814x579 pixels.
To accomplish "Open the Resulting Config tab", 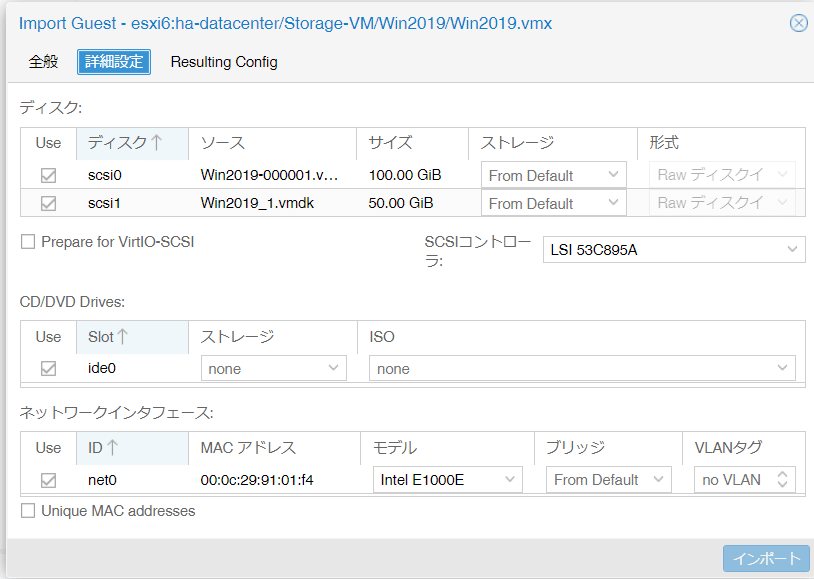I will pos(224,62).
